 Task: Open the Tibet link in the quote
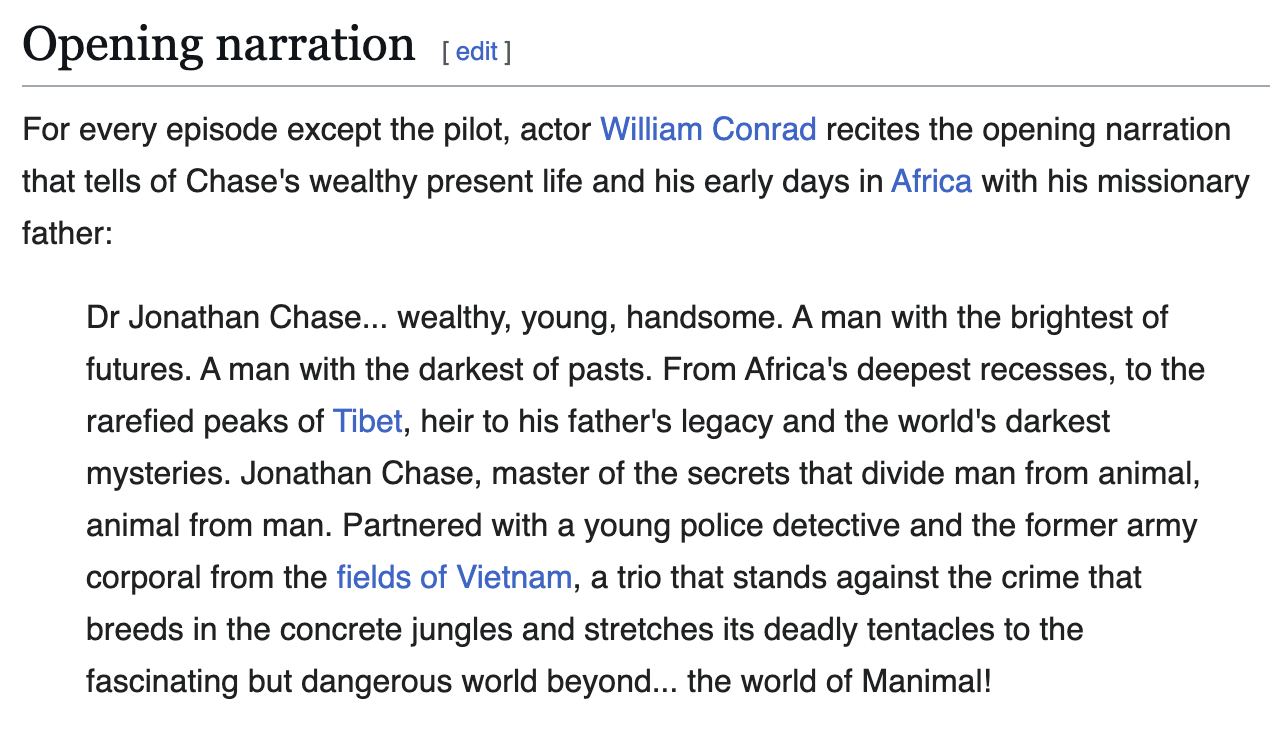click(x=367, y=421)
